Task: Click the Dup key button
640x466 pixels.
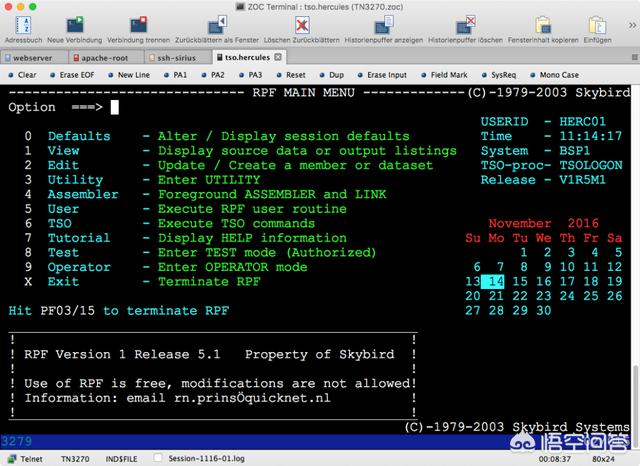Action: (x=332, y=75)
